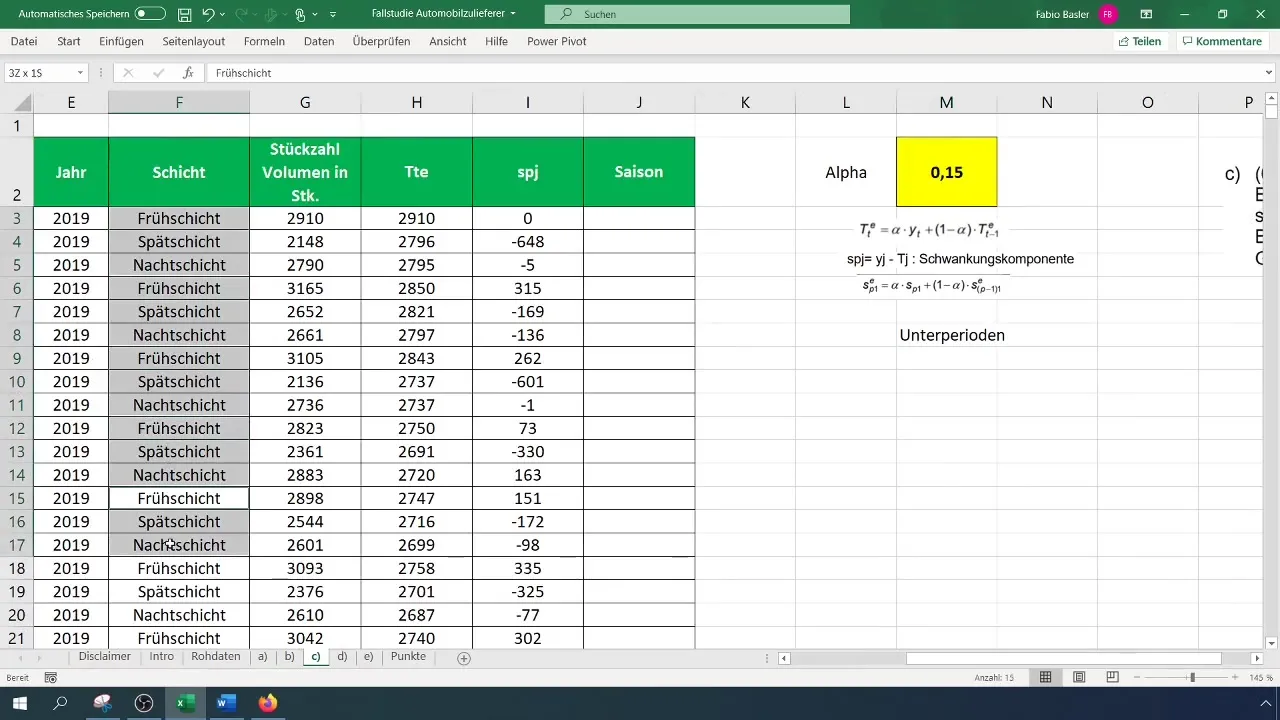The height and width of the screenshot is (720, 1280).
Task: Click the touch/mouse mode icon
Action: (x=300, y=15)
